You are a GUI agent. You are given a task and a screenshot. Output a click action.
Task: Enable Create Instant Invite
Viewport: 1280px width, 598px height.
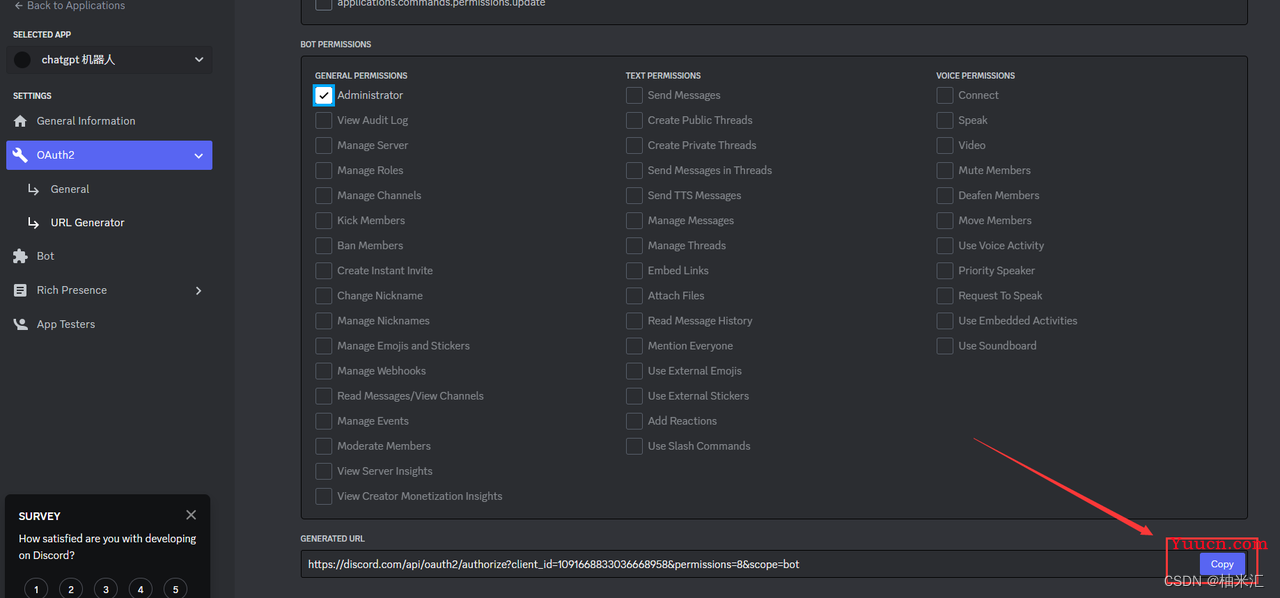[324, 270]
